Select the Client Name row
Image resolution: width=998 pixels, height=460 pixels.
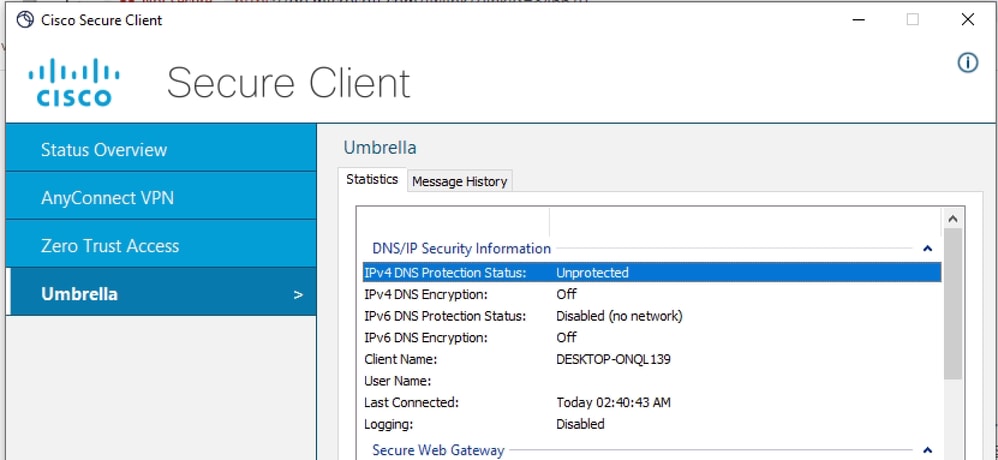point(652,359)
